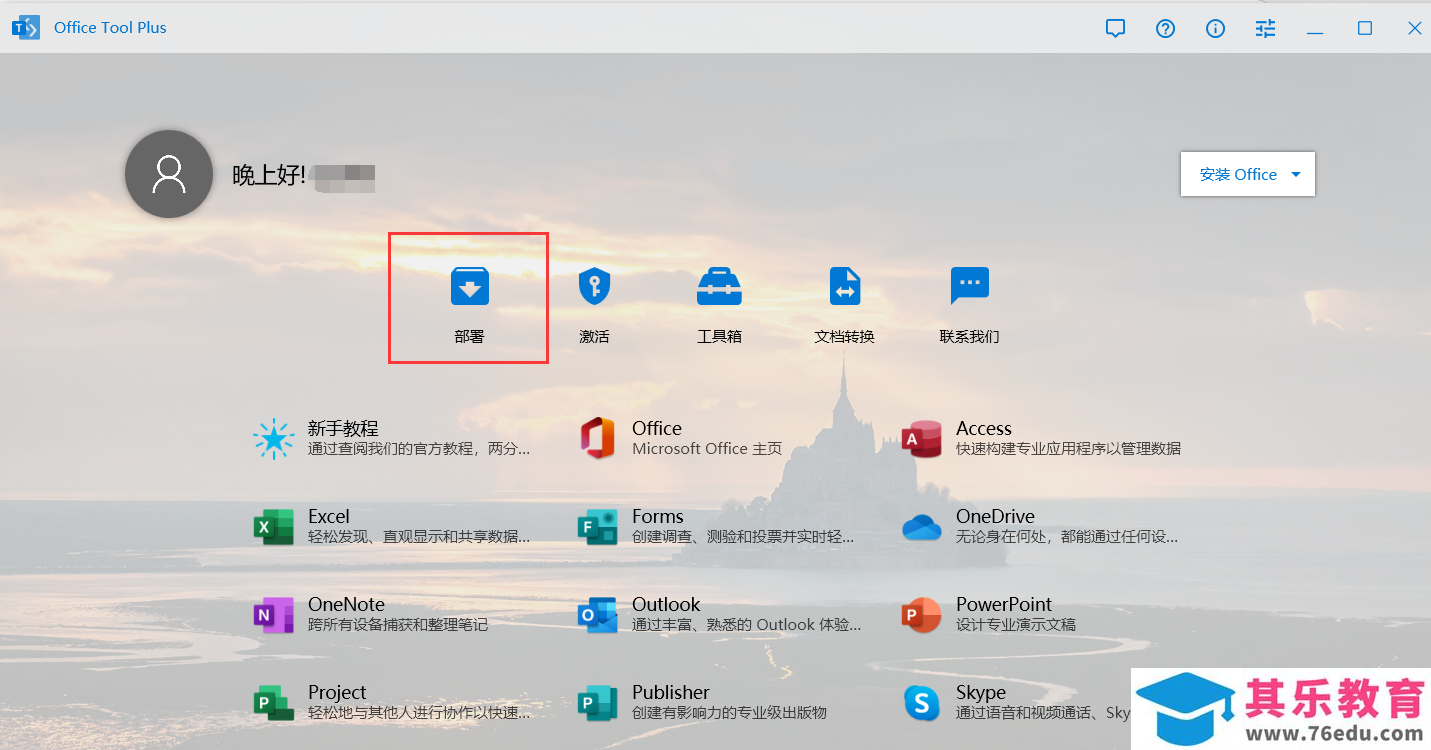Image resolution: width=1431 pixels, height=750 pixels.
Task: Click the Excel app icon
Action: point(273,526)
